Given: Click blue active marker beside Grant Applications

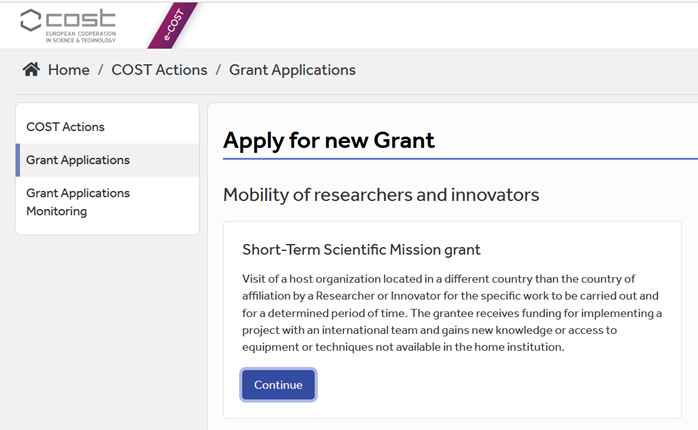Looking at the screenshot, I should 18,160.
